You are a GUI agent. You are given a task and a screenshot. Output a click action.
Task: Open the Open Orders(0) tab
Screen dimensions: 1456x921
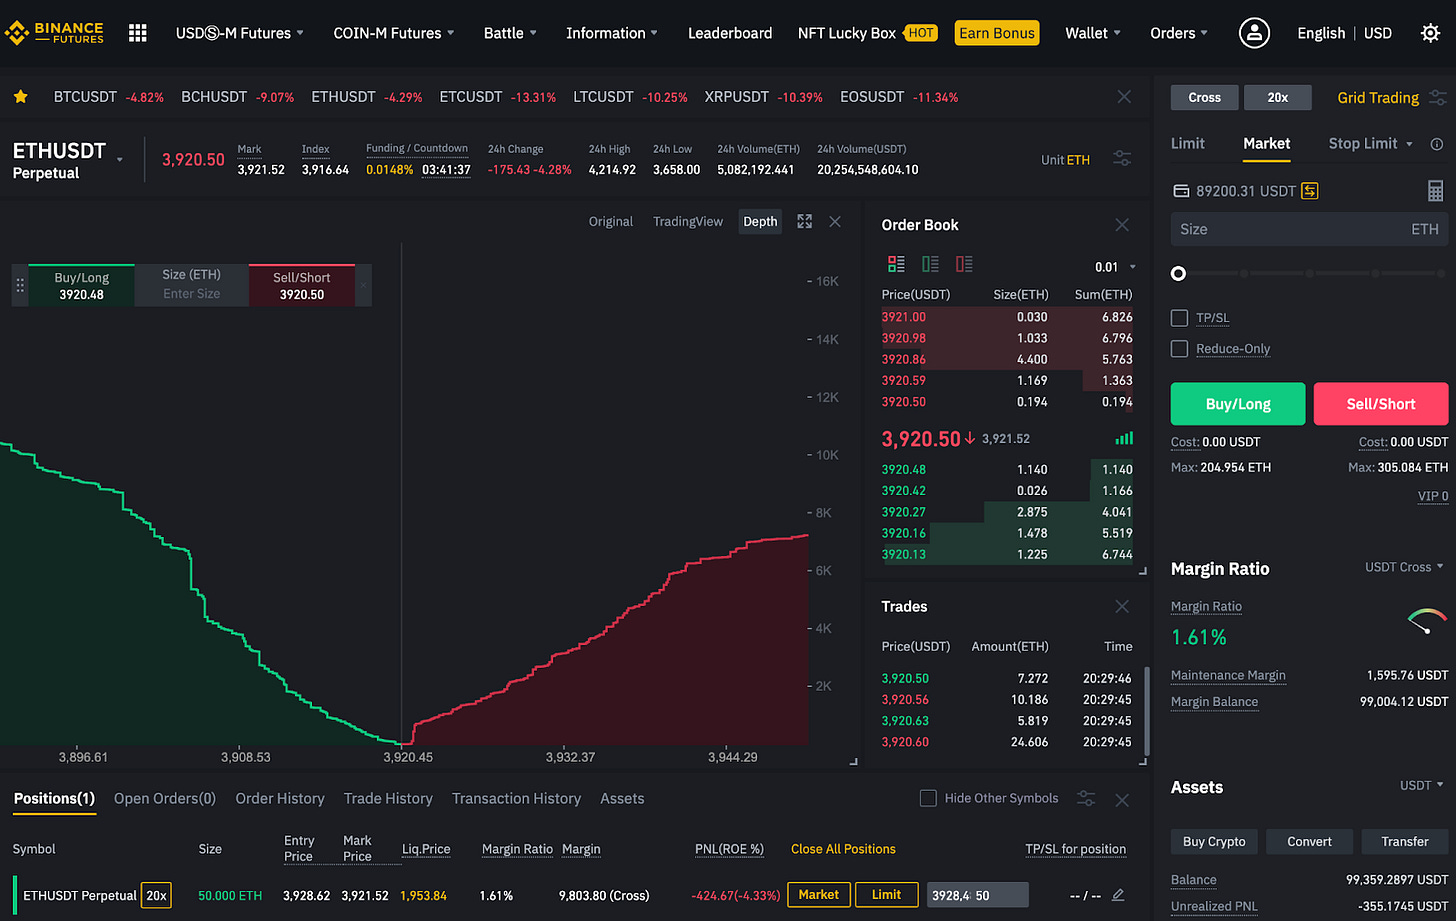pyautogui.click(x=165, y=798)
